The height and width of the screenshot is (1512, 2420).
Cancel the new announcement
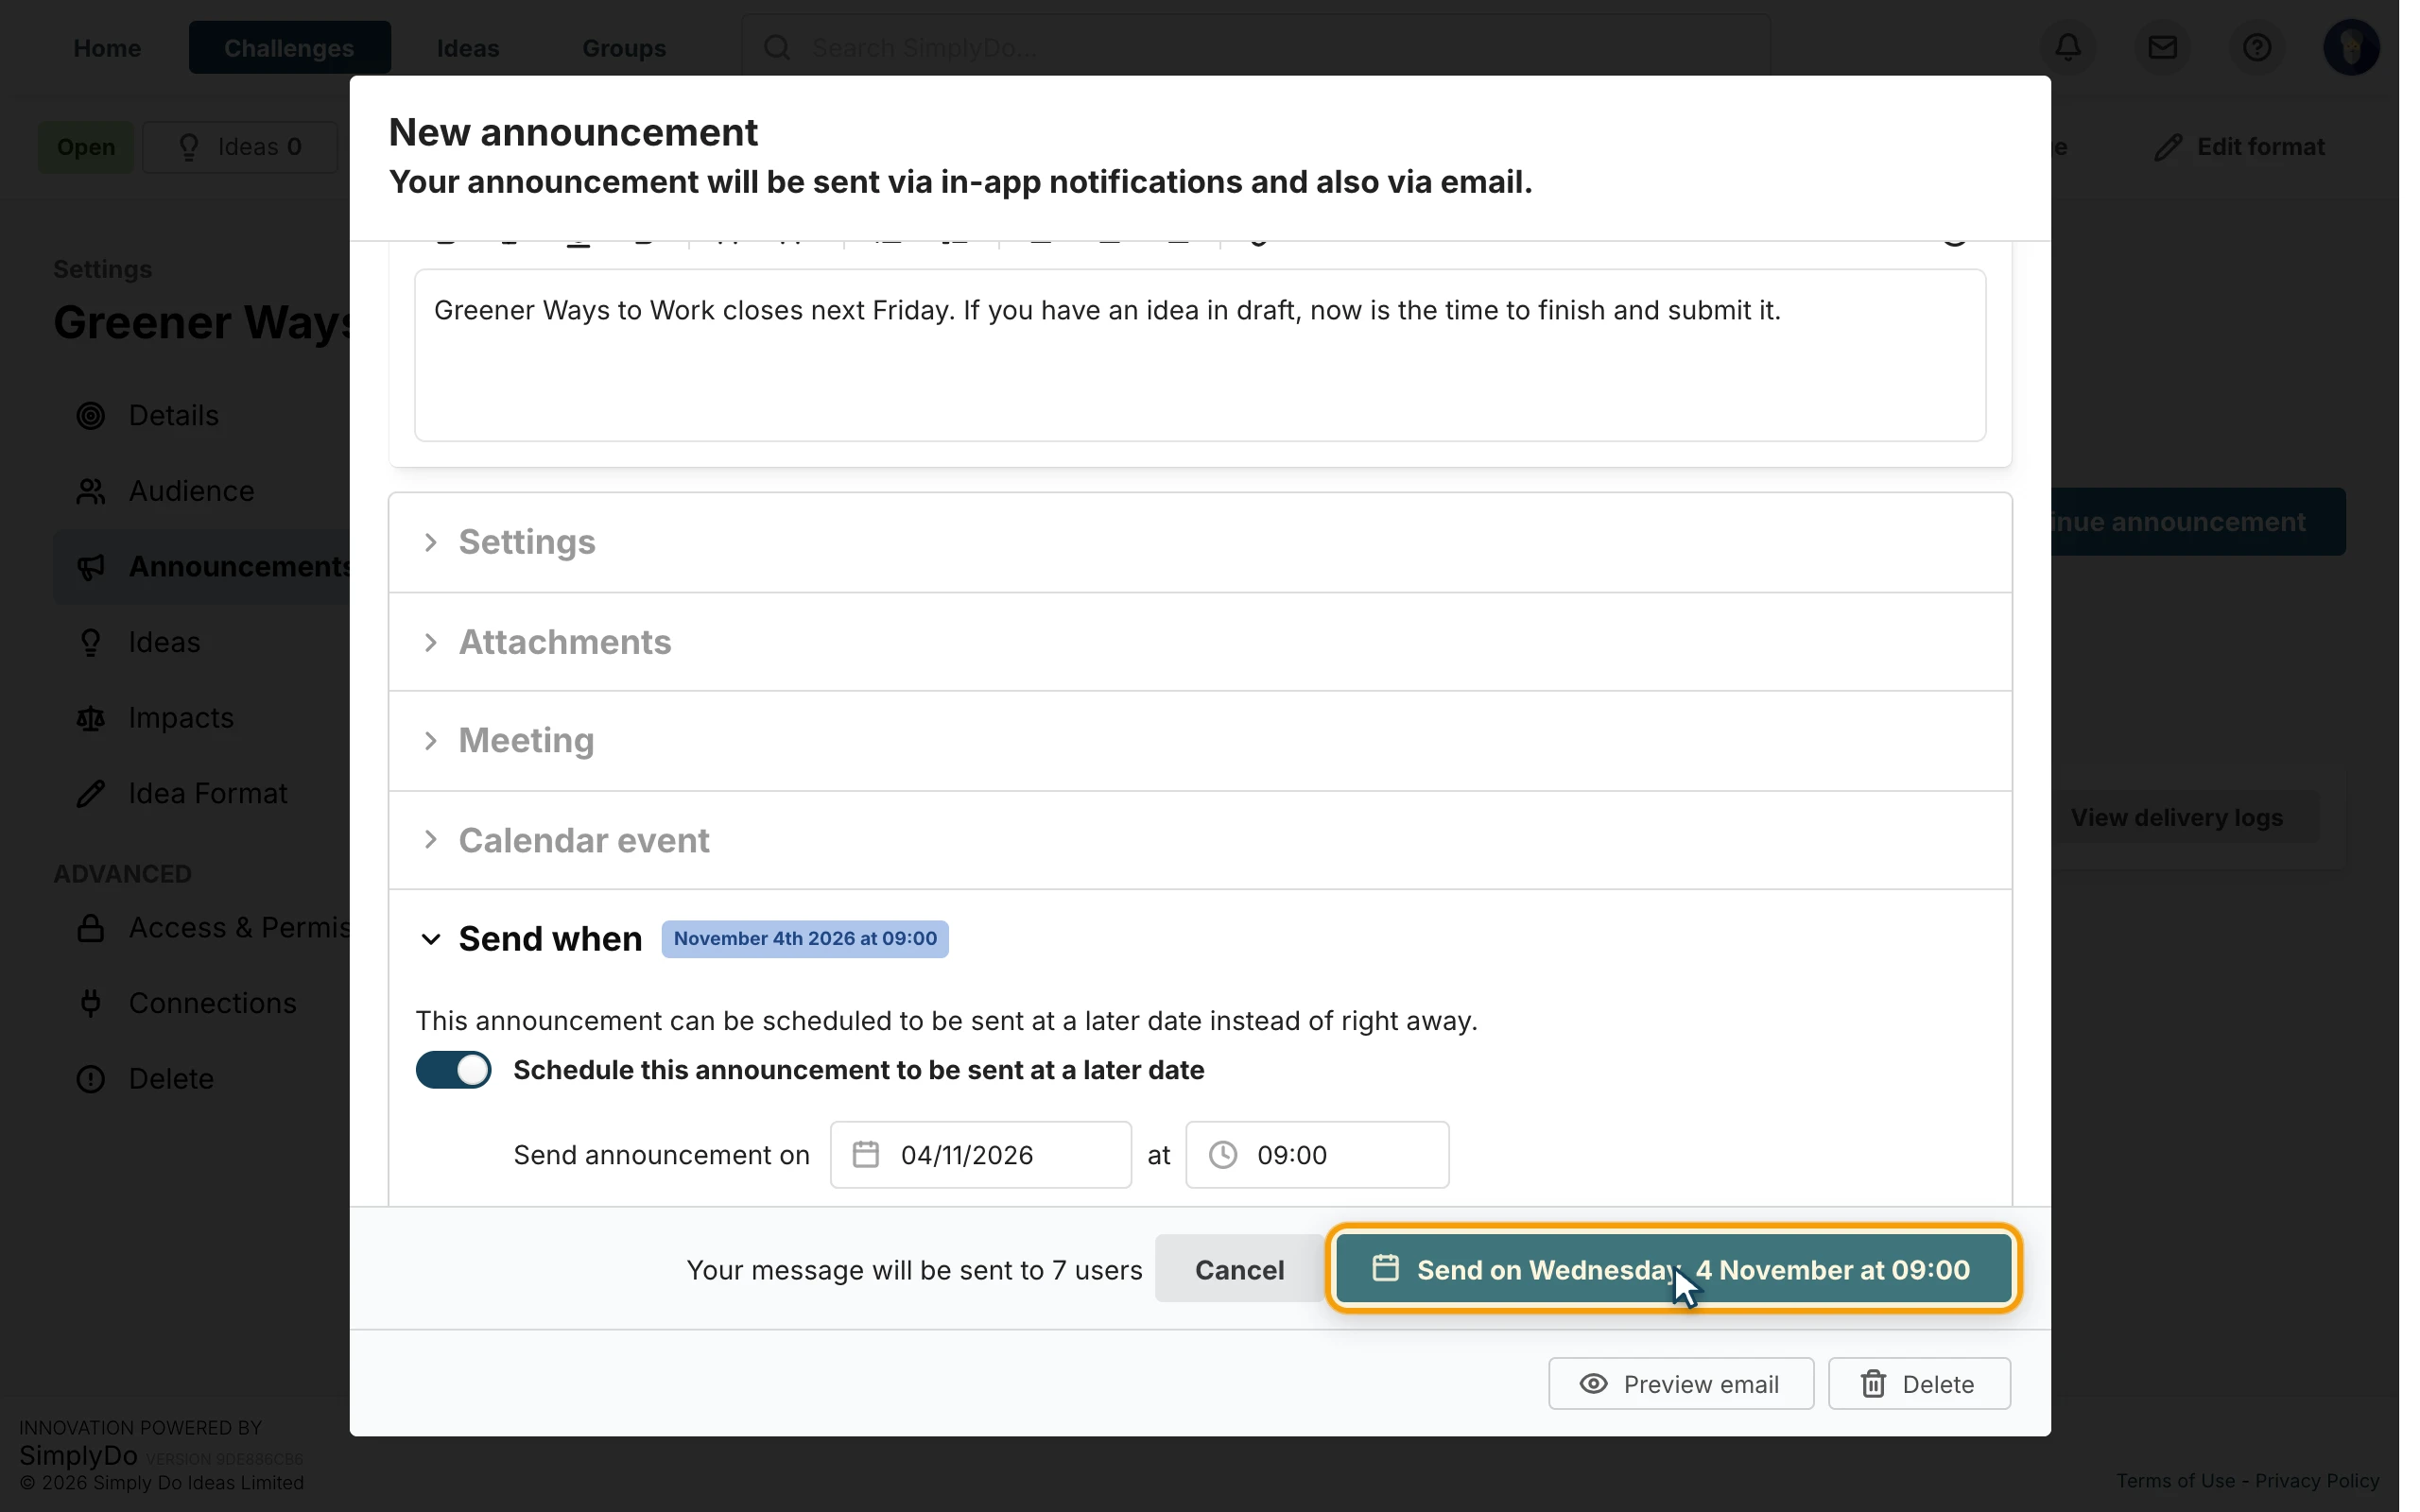tap(1239, 1269)
